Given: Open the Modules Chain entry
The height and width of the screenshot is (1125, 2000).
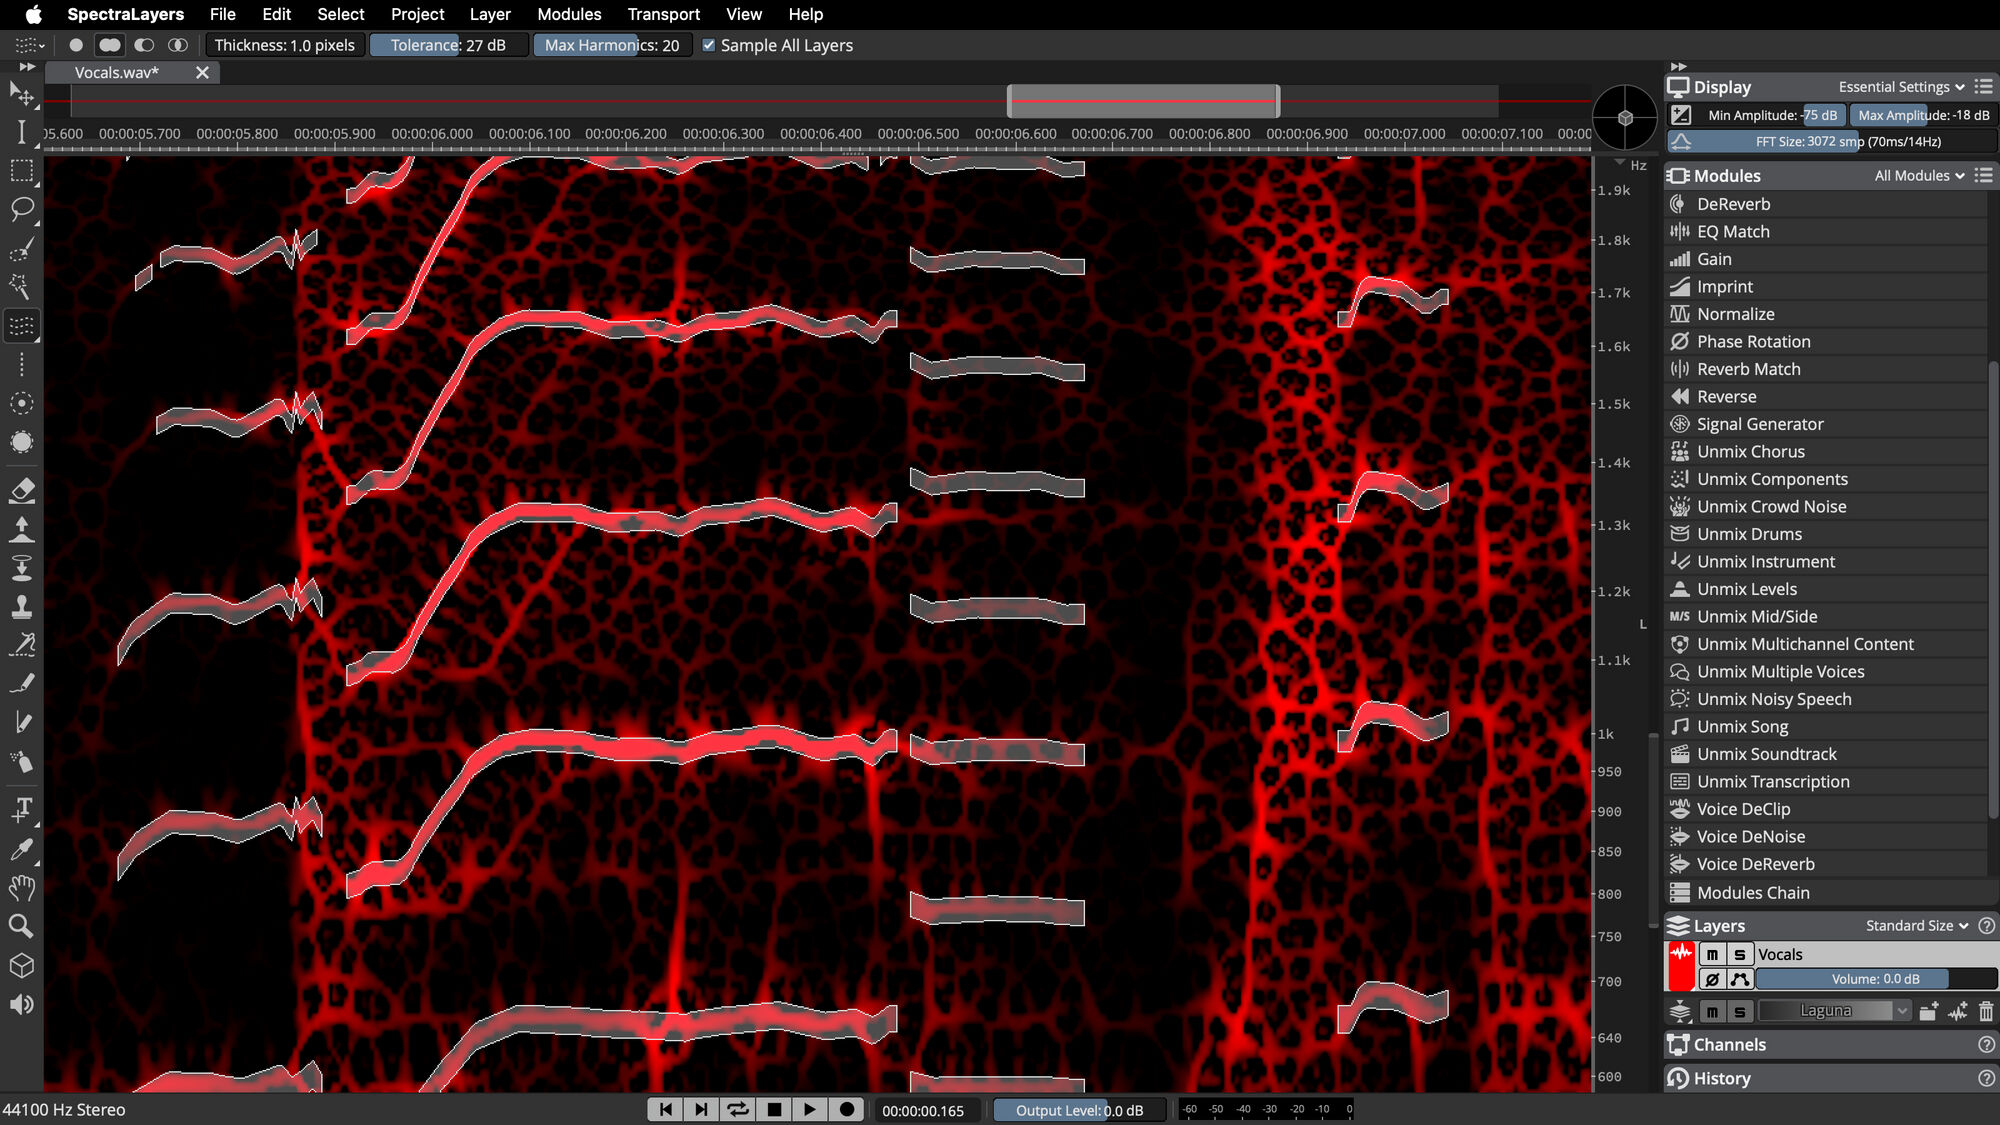Looking at the screenshot, I should point(1826,893).
